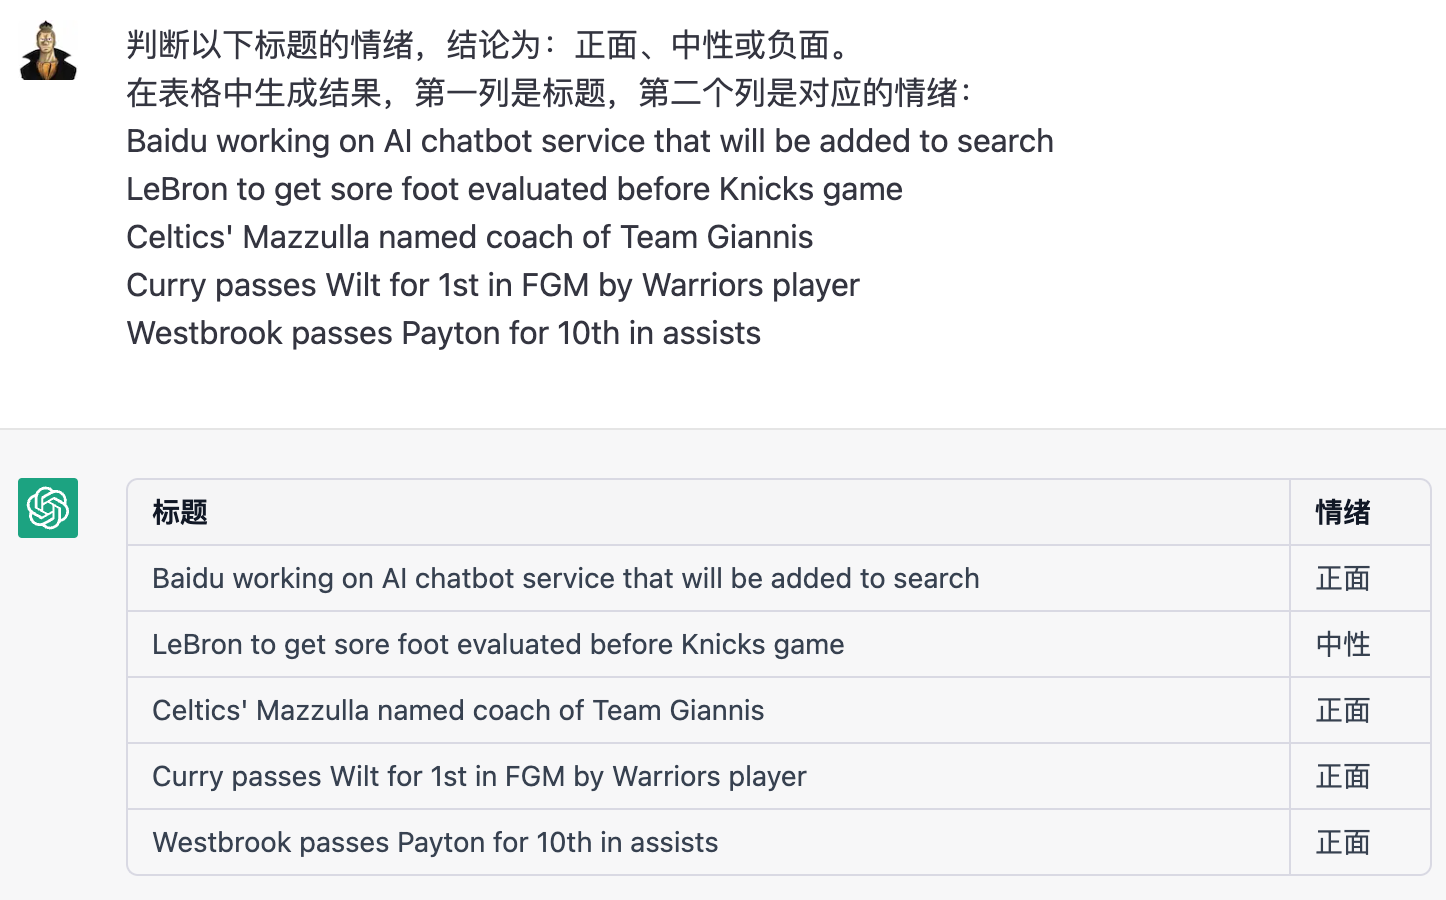Click the 正面 sentiment for Curry row
The width and height of the screenshot is (1446, 900).
pyautogui.click(x=1342, y=777)
